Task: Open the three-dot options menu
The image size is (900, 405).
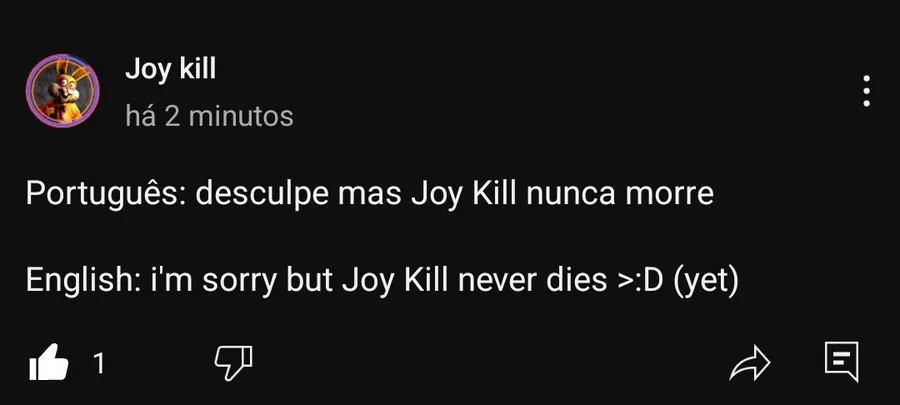Action: (866, 91)
